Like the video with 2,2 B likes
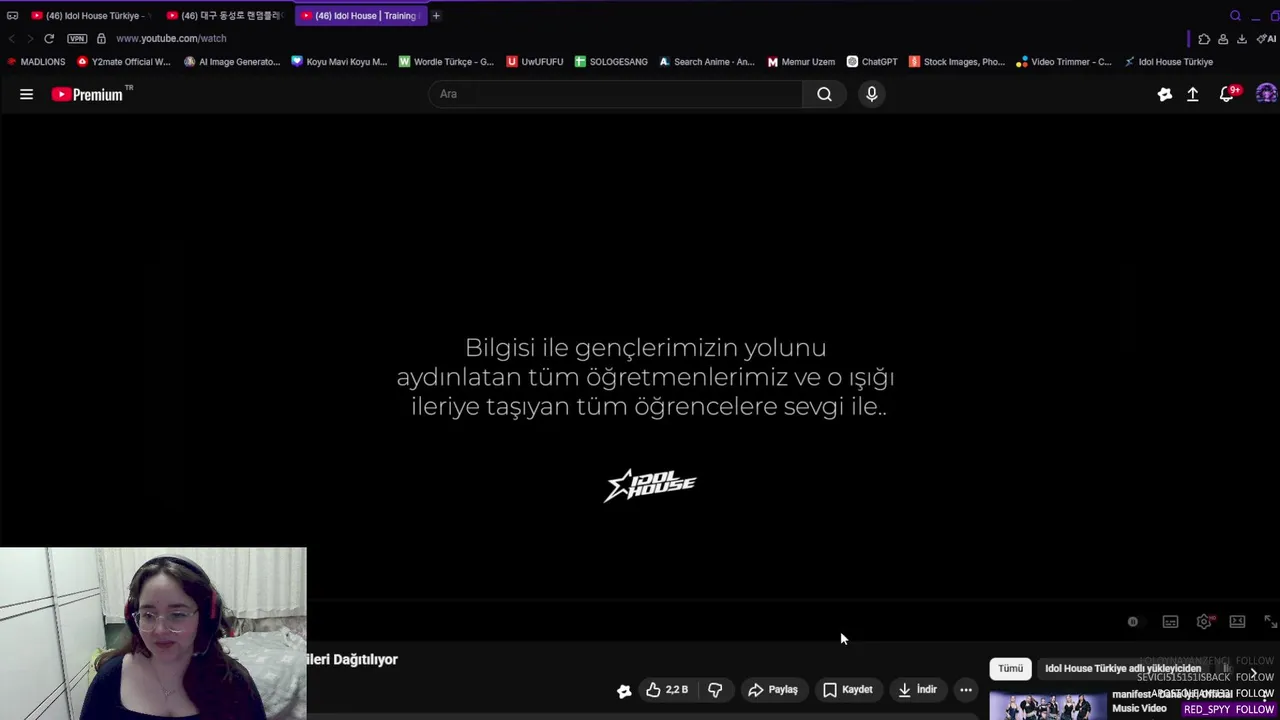The image size is (1280, 720). coord(666,690)
